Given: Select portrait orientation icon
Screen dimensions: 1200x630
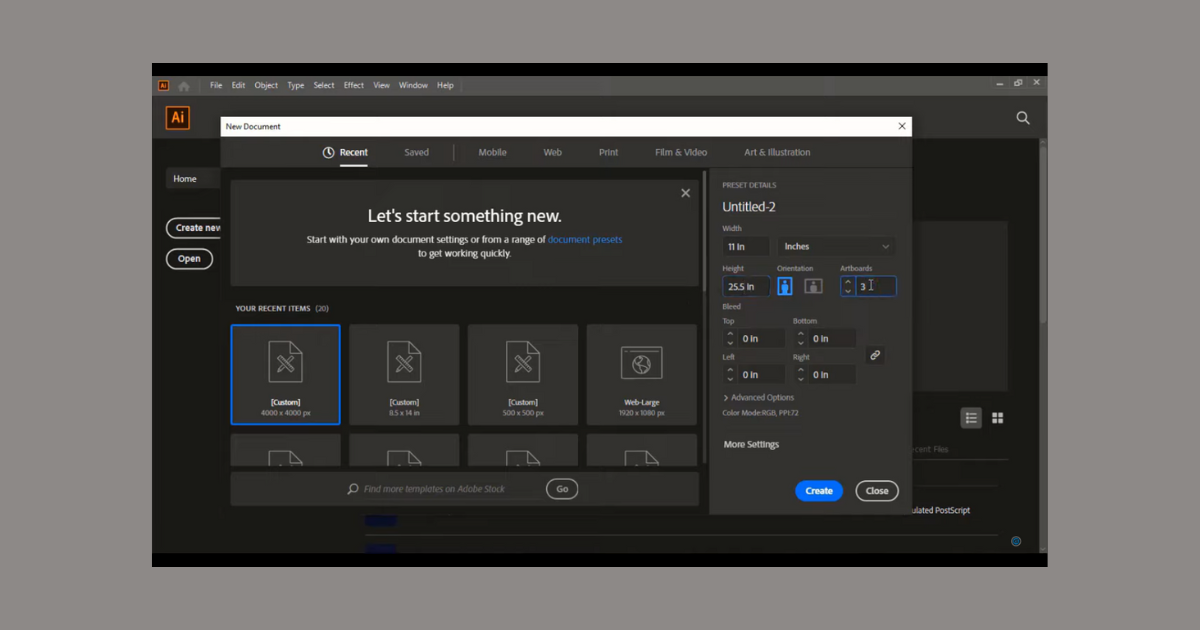Looking at the screenshot, I should (785, 286).
